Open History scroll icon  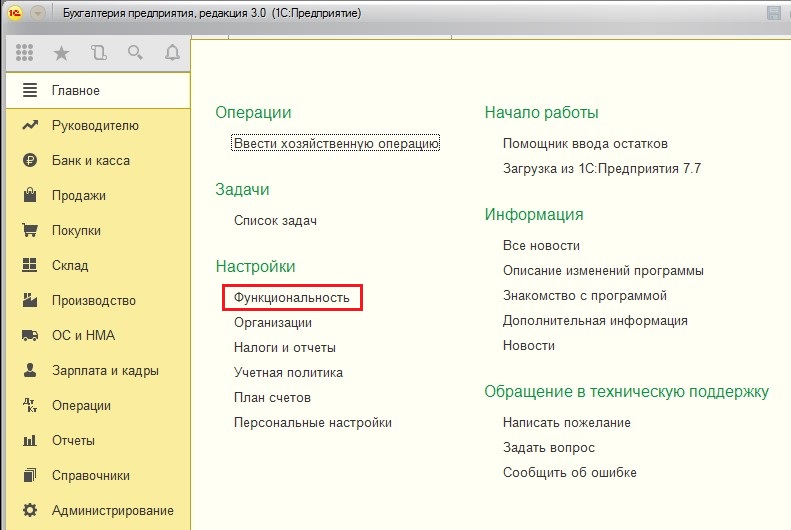coord(98,52)
